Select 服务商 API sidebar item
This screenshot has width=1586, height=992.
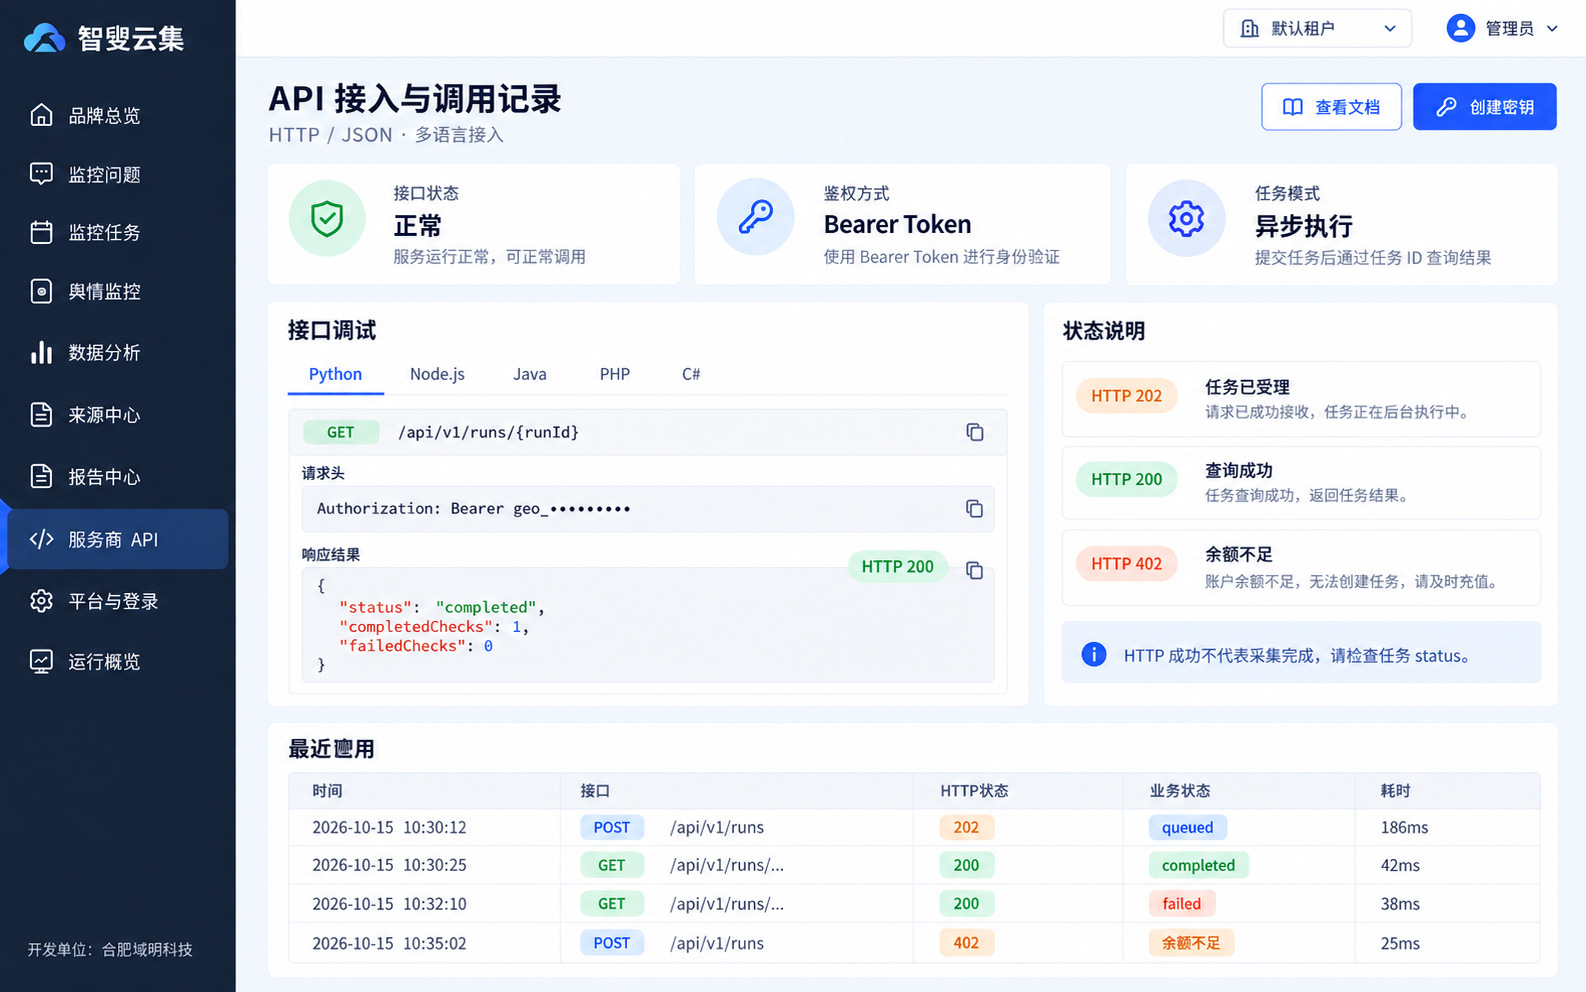coord(117,539)
